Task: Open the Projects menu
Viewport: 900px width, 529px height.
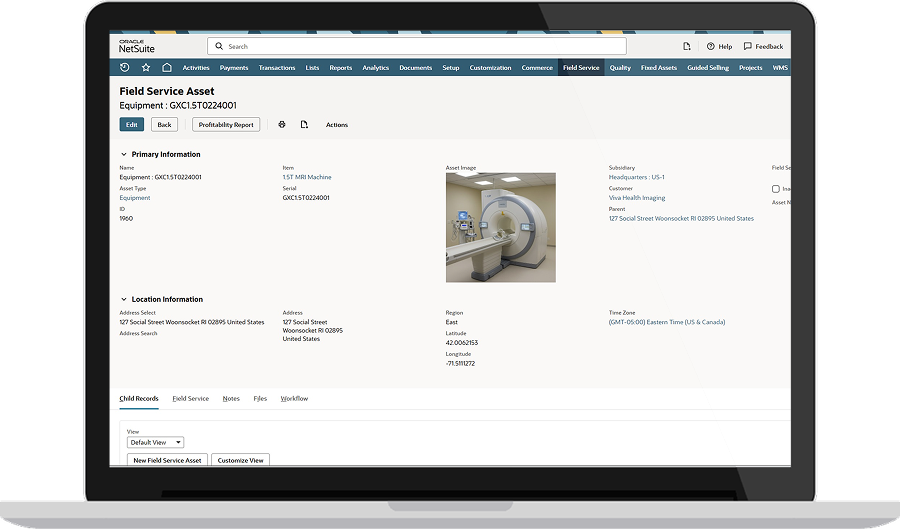Action: point(750,68)
